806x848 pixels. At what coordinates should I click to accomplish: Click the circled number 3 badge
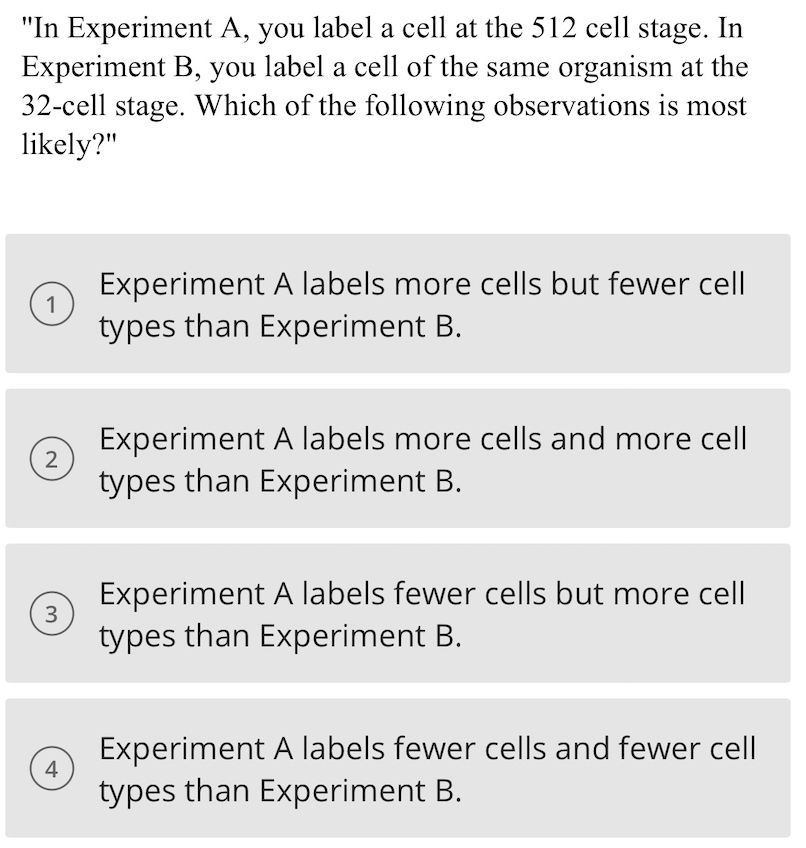[52, 614]
